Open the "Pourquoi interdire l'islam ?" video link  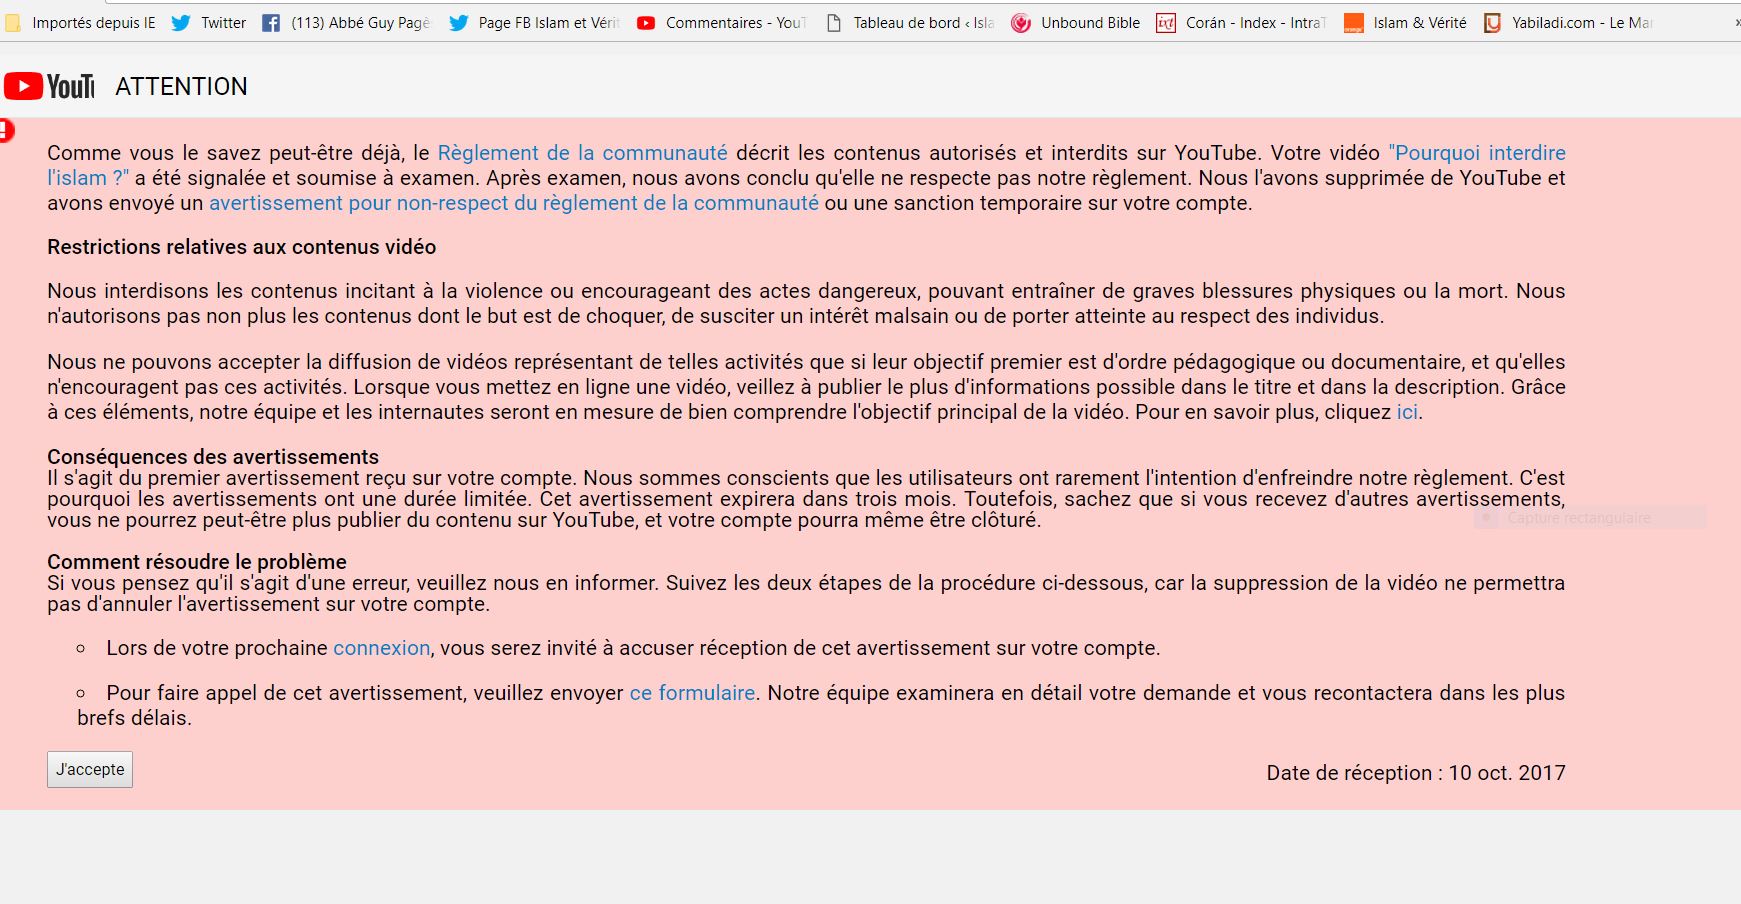(1477, 153)
